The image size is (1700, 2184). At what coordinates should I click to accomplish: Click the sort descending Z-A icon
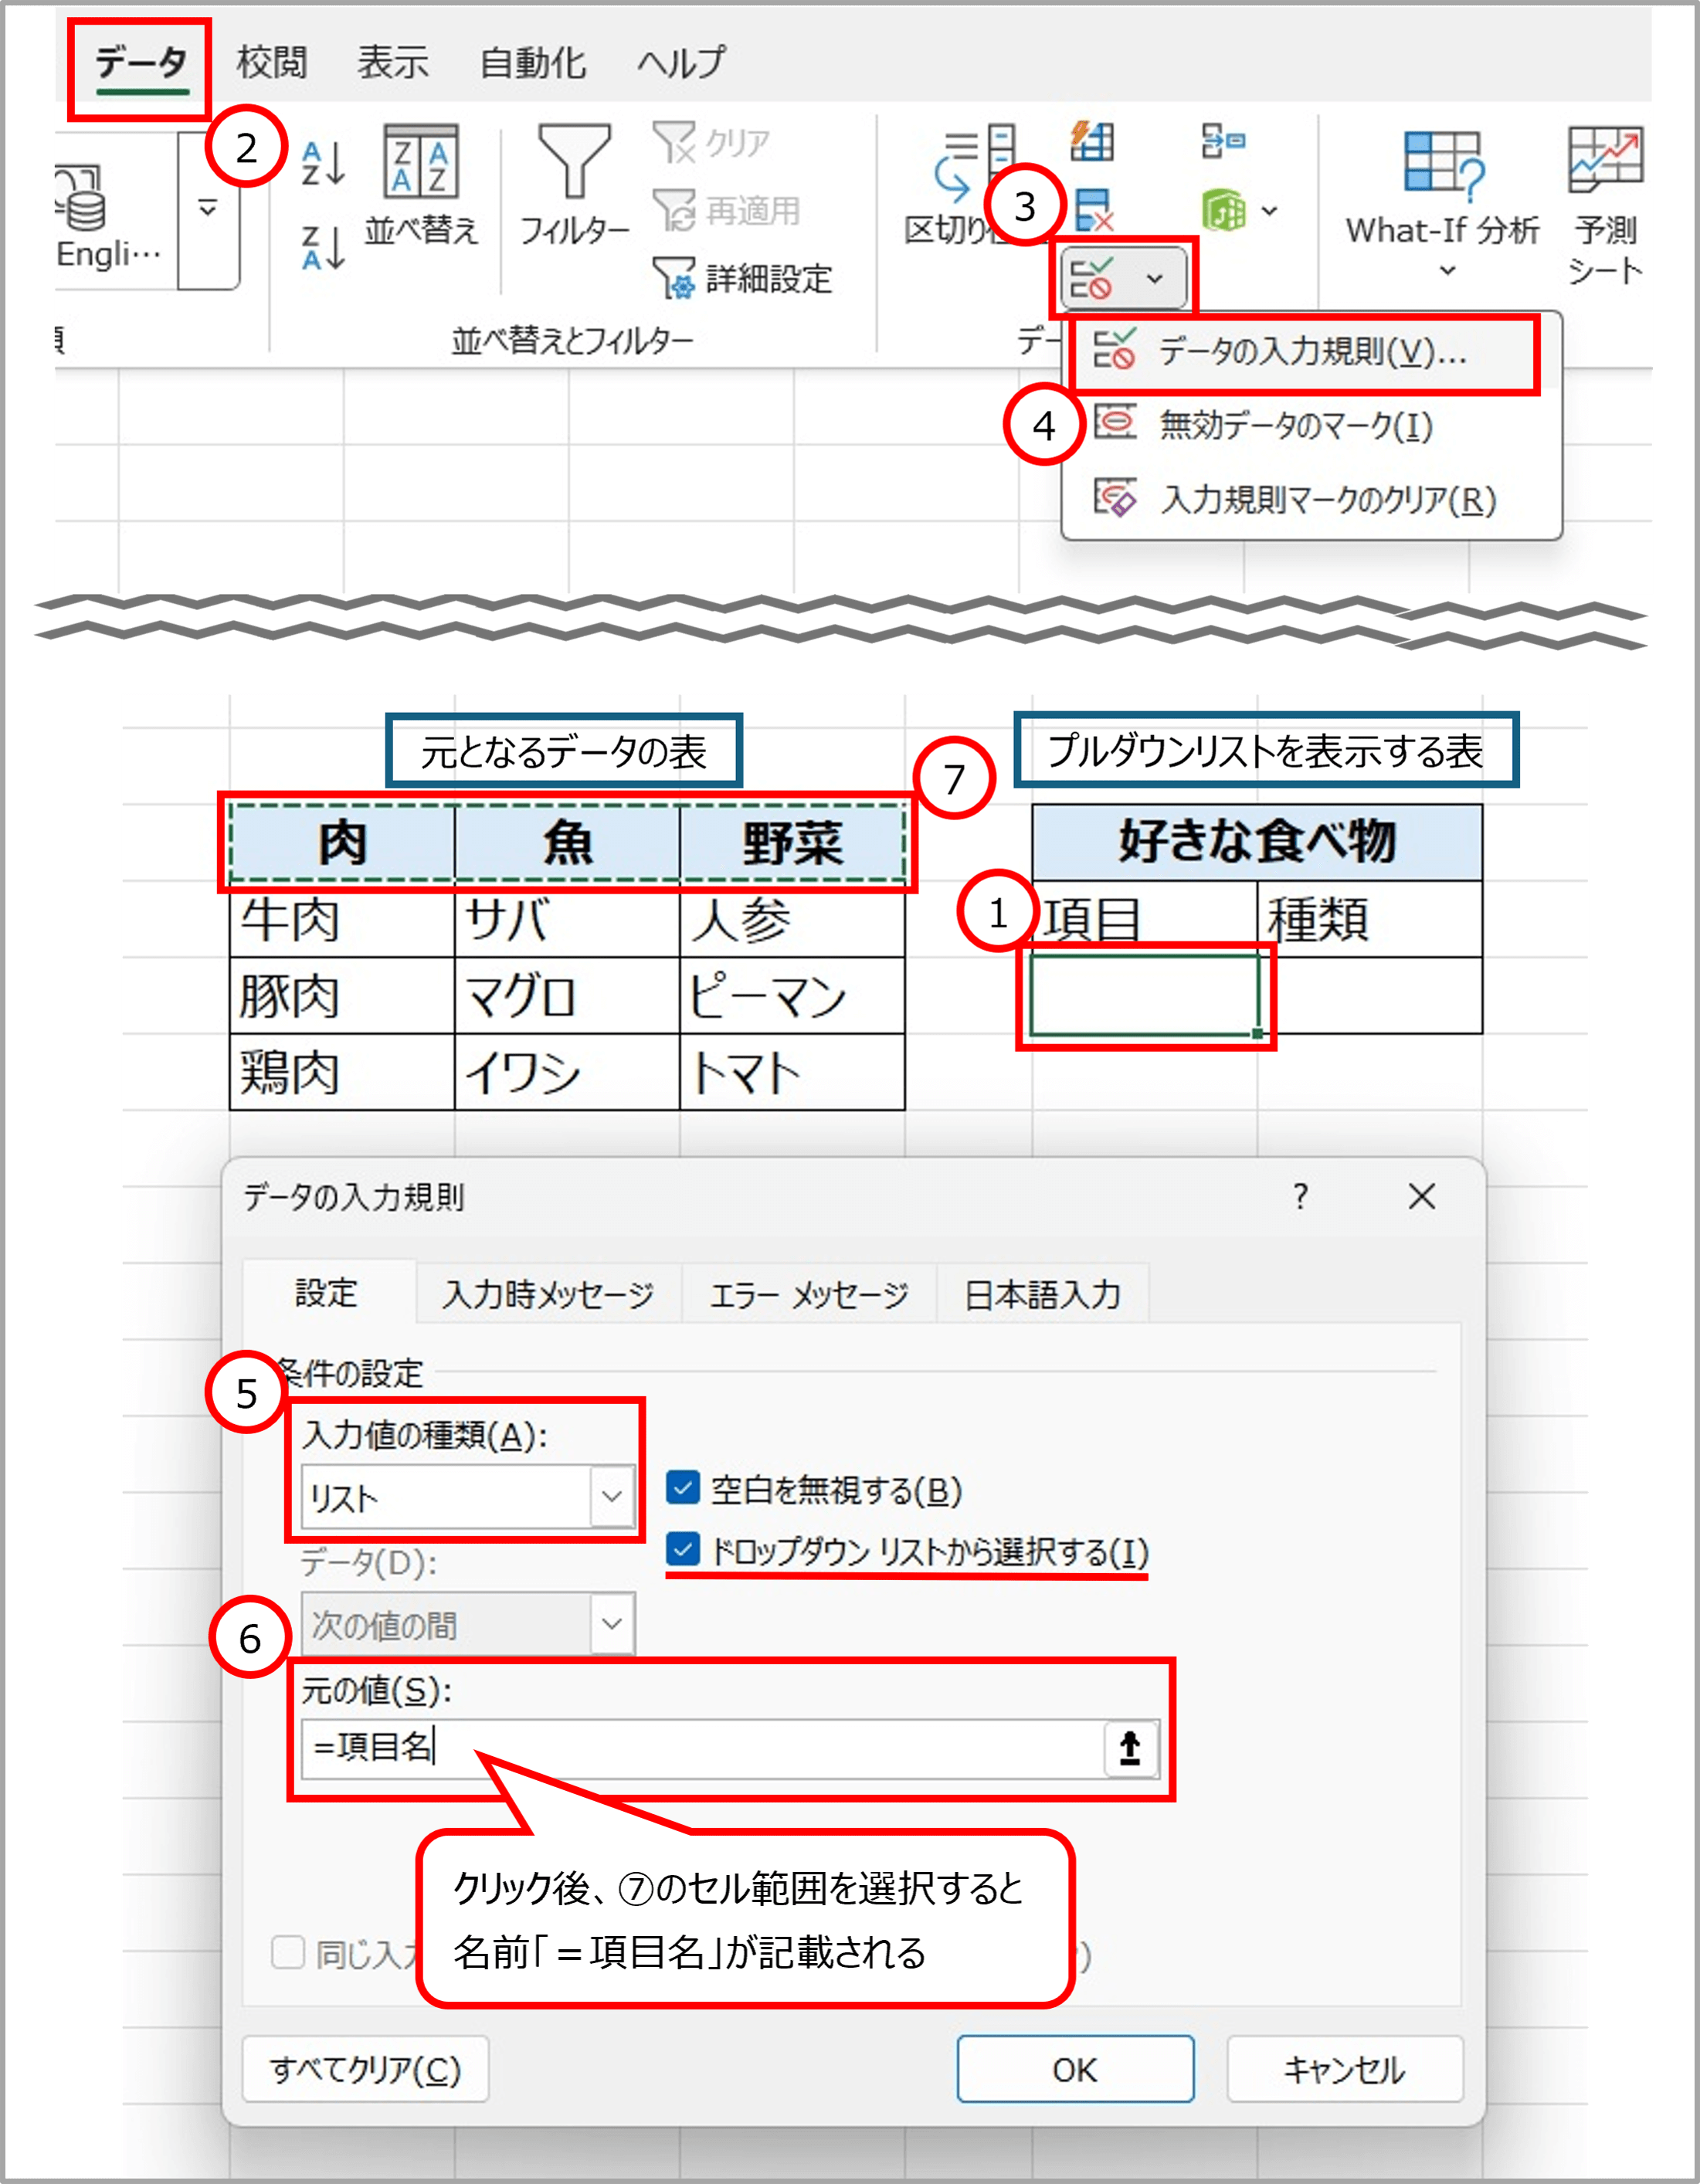323,247
